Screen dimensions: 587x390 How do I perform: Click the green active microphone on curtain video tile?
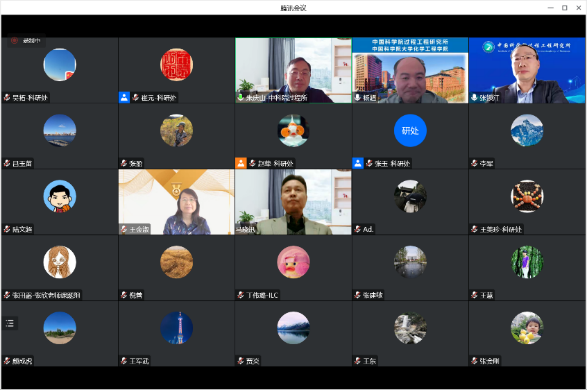click(241, 98)
